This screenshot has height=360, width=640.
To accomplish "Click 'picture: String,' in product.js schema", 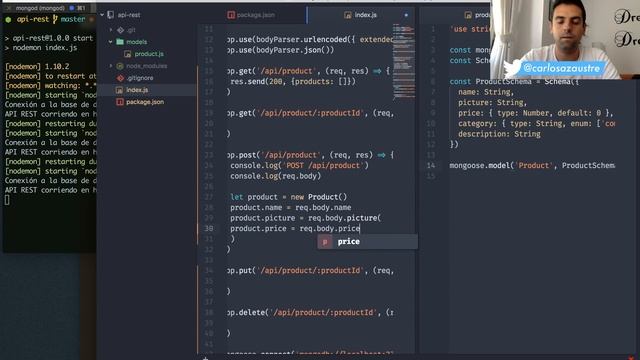I will click(492, 103).
